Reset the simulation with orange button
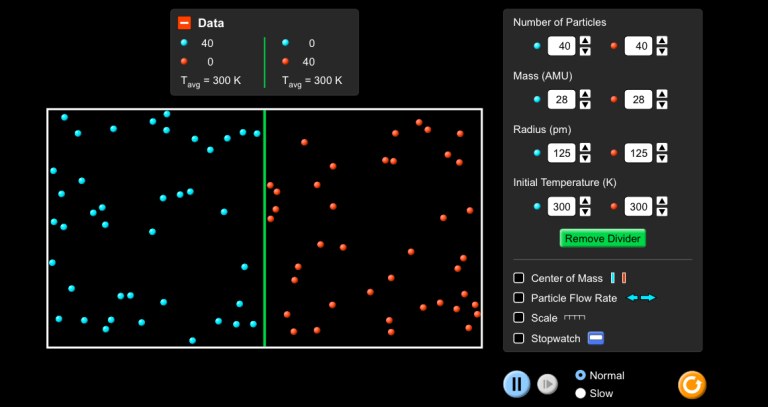 tap(692, 384)
